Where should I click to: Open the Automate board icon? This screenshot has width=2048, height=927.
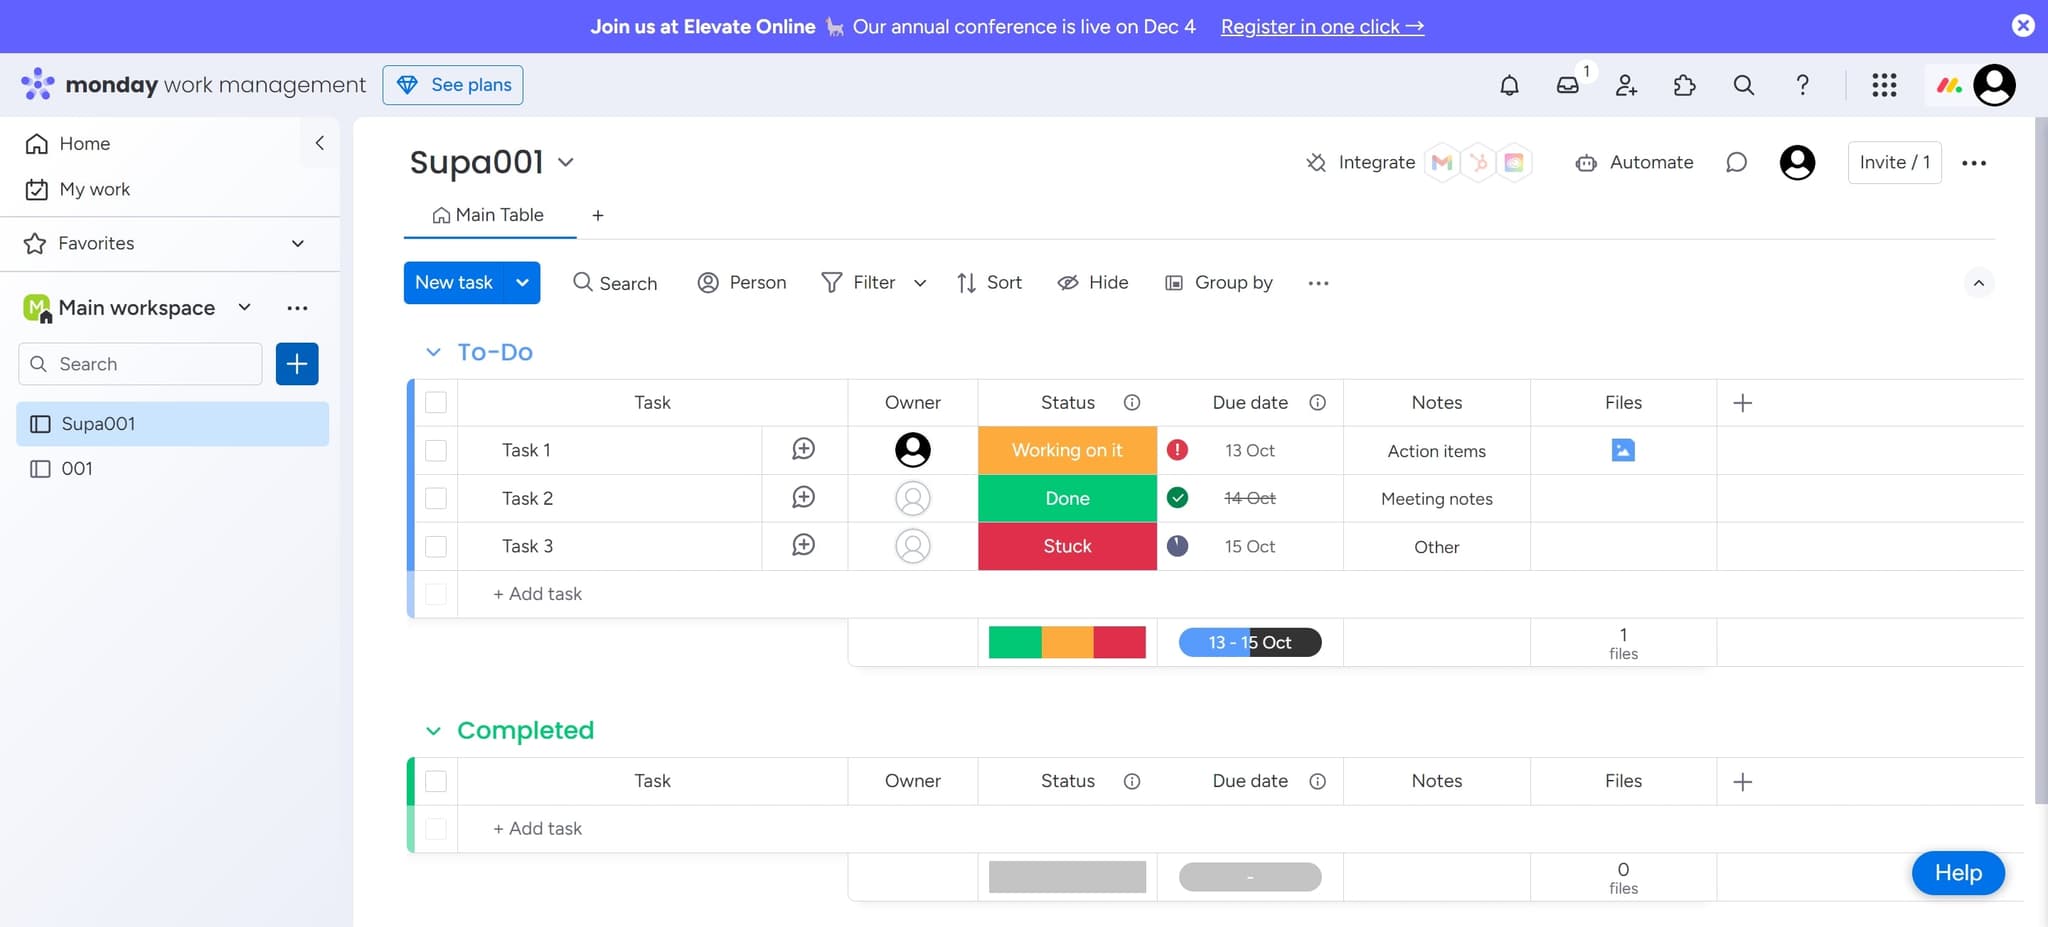1586,162
